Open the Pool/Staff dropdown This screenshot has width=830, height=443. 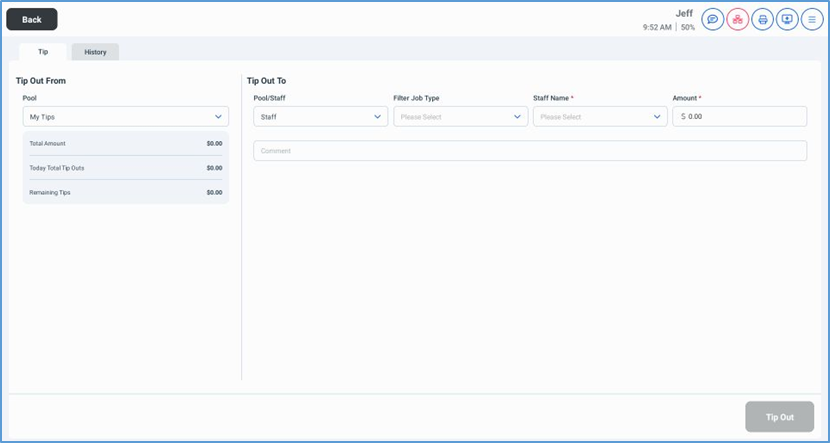click(320, 117)
